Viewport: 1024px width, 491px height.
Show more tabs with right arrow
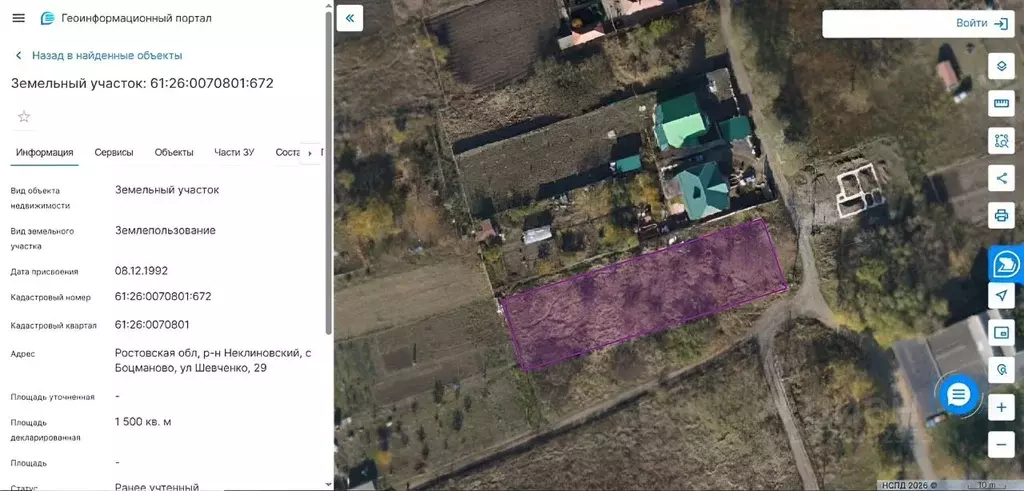pos(310,153)
